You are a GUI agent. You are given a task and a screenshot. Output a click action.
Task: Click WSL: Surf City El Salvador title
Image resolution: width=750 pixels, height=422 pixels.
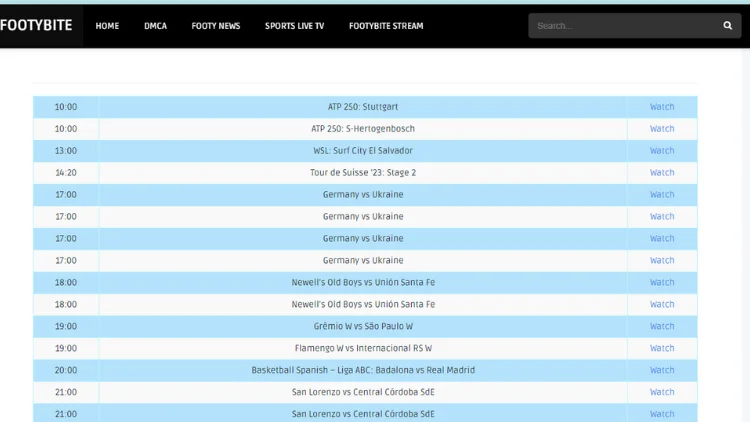click(x=363, y=151)
